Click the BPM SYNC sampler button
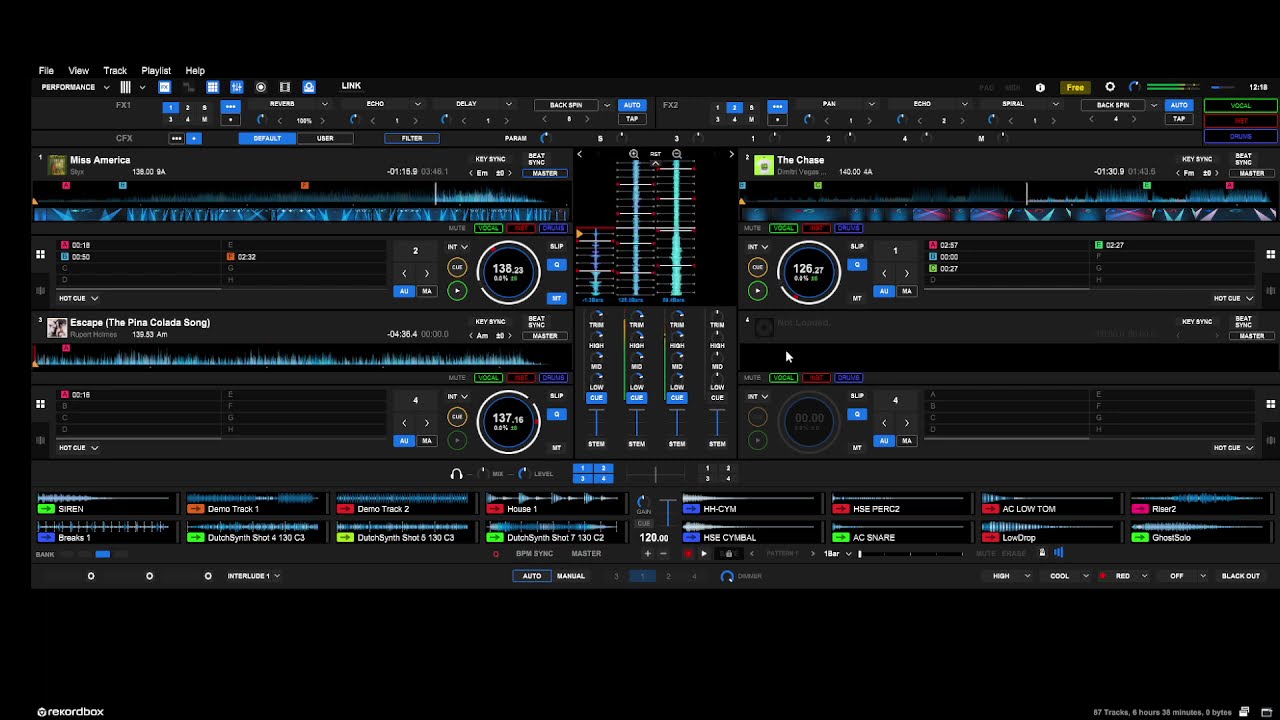The image size is (1280, 720). [534, 553]
